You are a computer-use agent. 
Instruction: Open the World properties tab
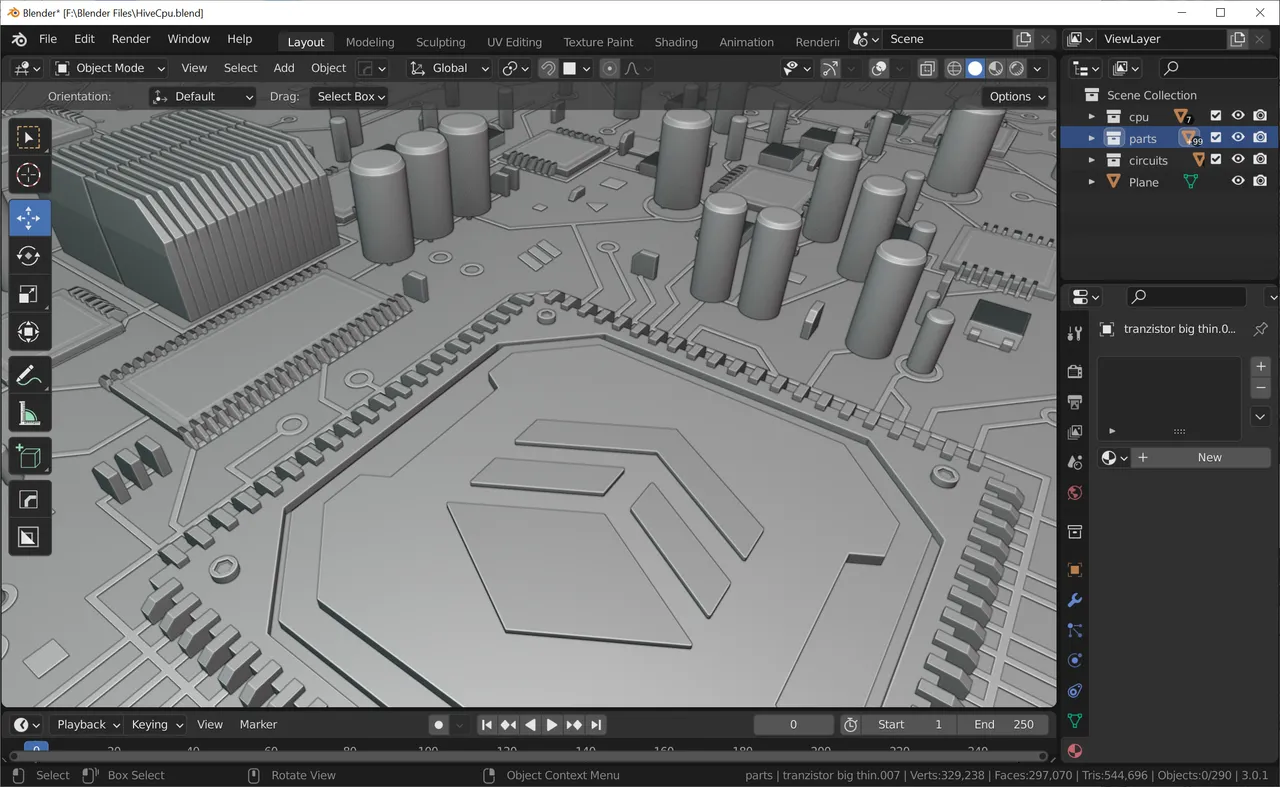click(x=1075, y=493)
